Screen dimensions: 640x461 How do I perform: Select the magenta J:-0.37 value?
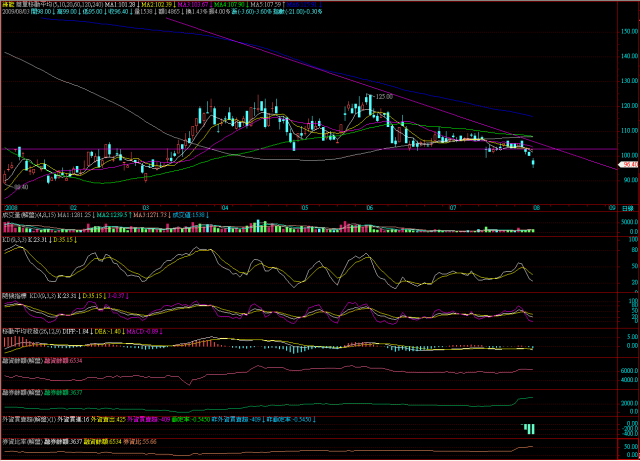click(x=116, y=296)
